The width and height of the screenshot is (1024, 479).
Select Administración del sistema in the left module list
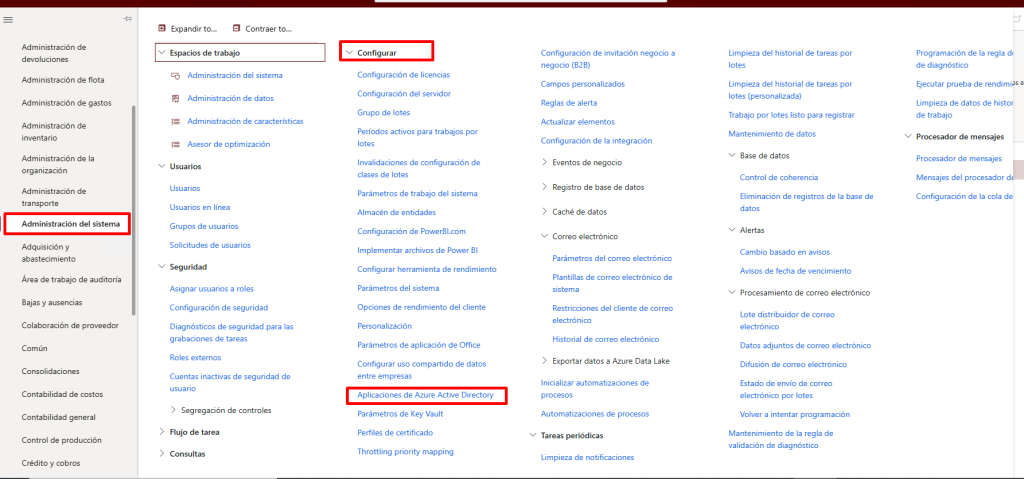pyautogui.click(x=71, y=224)
